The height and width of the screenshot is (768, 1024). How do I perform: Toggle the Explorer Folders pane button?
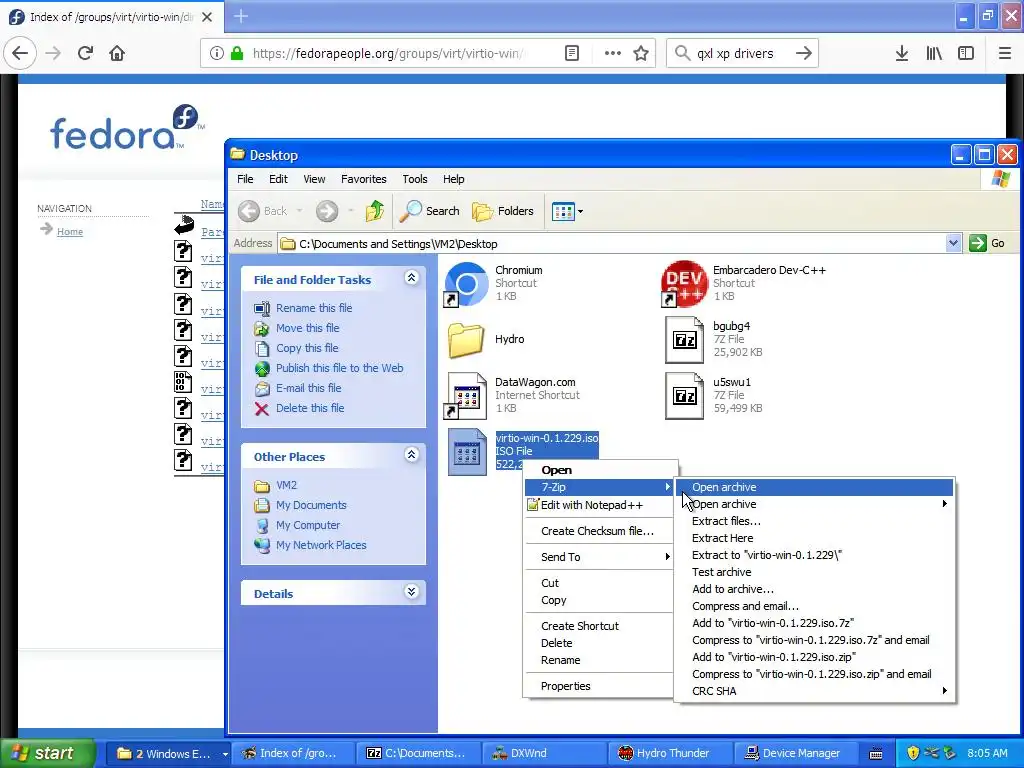[x=503, y=211]
